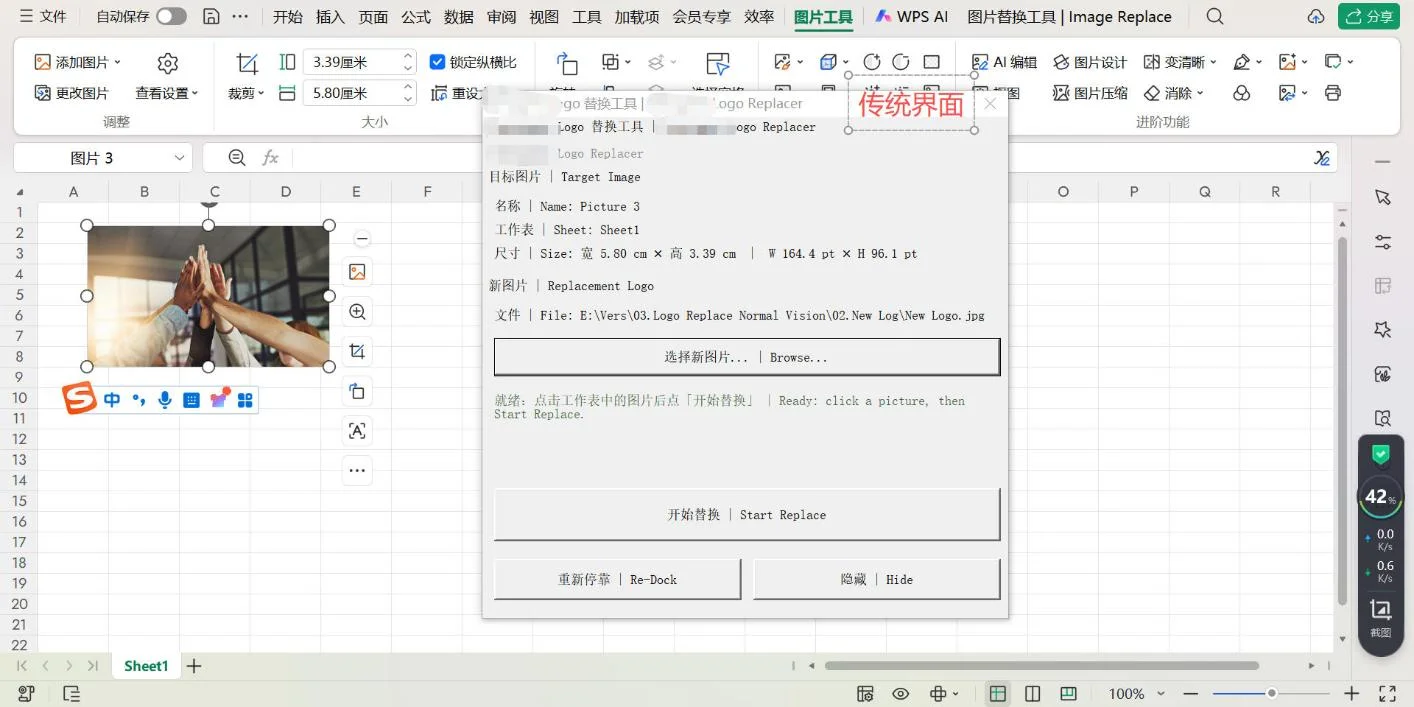Expand the formula bar

coord(1322,158)
